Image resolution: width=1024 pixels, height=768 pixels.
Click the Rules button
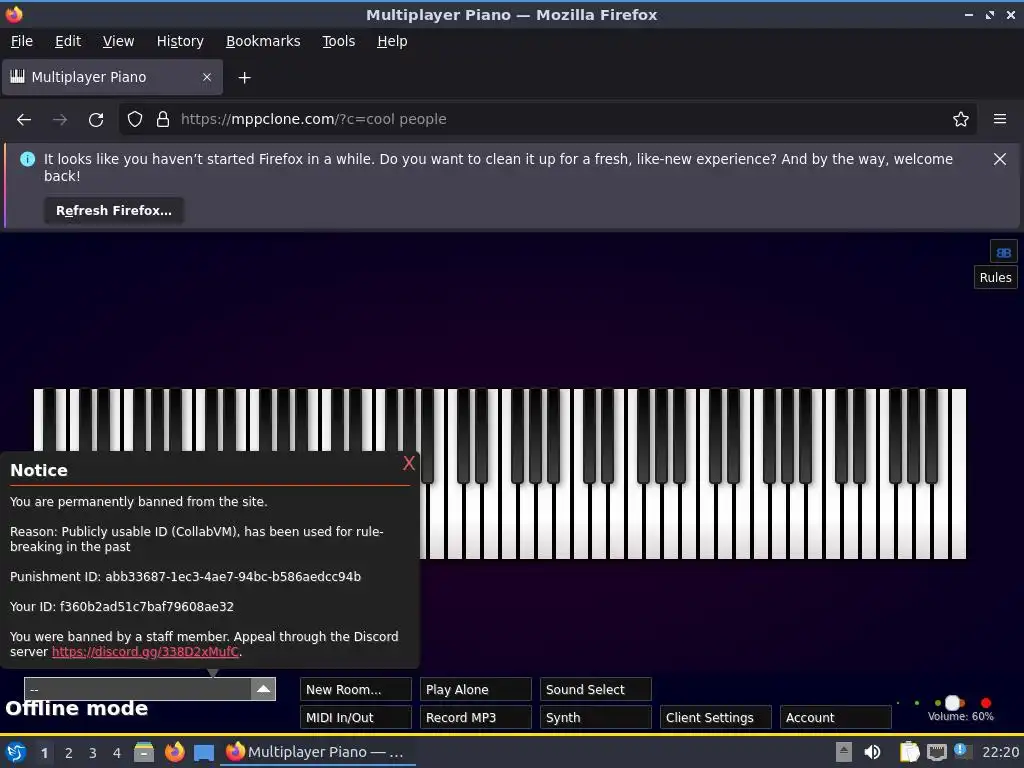pyautogui.click(x=995, y=277)
